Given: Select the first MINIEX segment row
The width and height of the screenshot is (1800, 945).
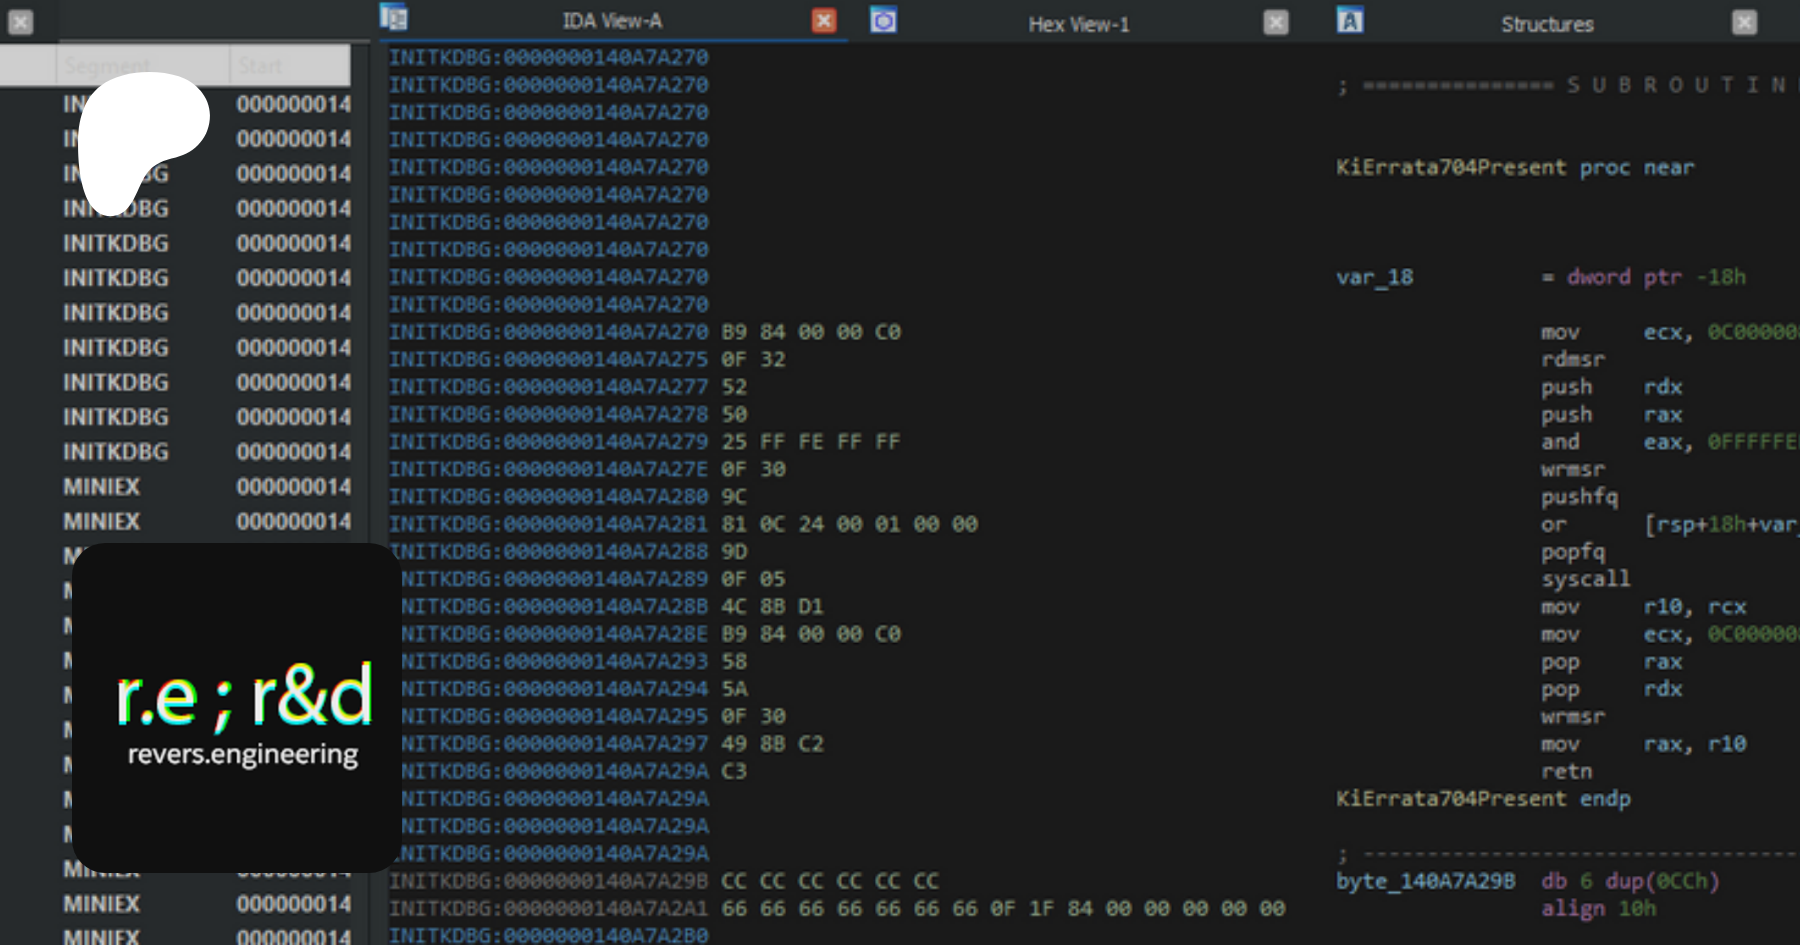Looking at the screenshot, I should tap(102, 487).
